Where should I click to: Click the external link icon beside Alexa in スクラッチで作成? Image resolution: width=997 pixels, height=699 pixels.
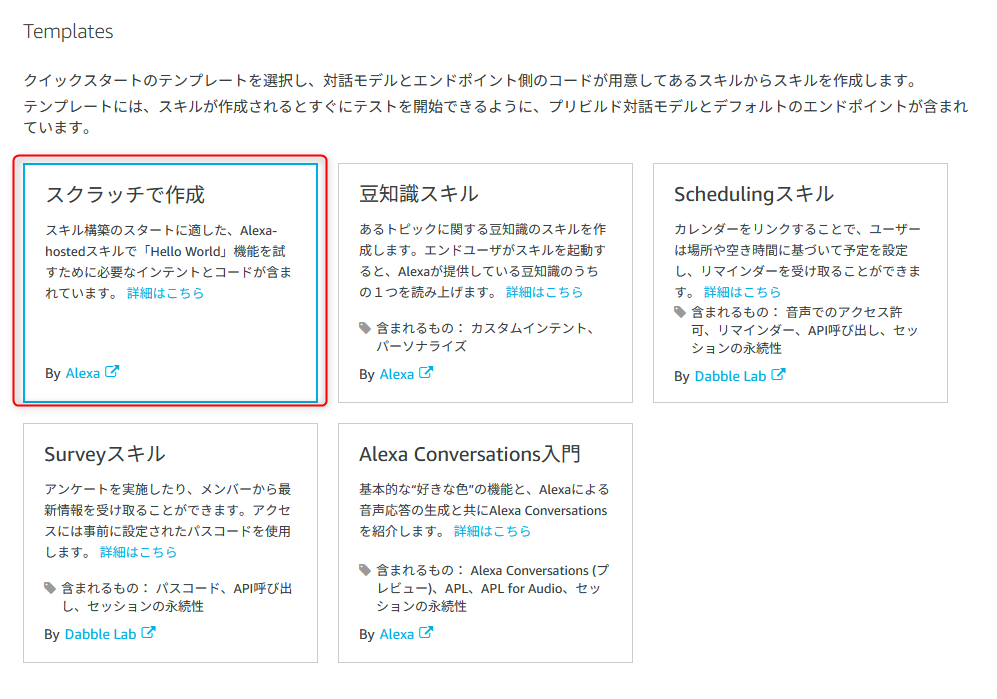point(110,373)
